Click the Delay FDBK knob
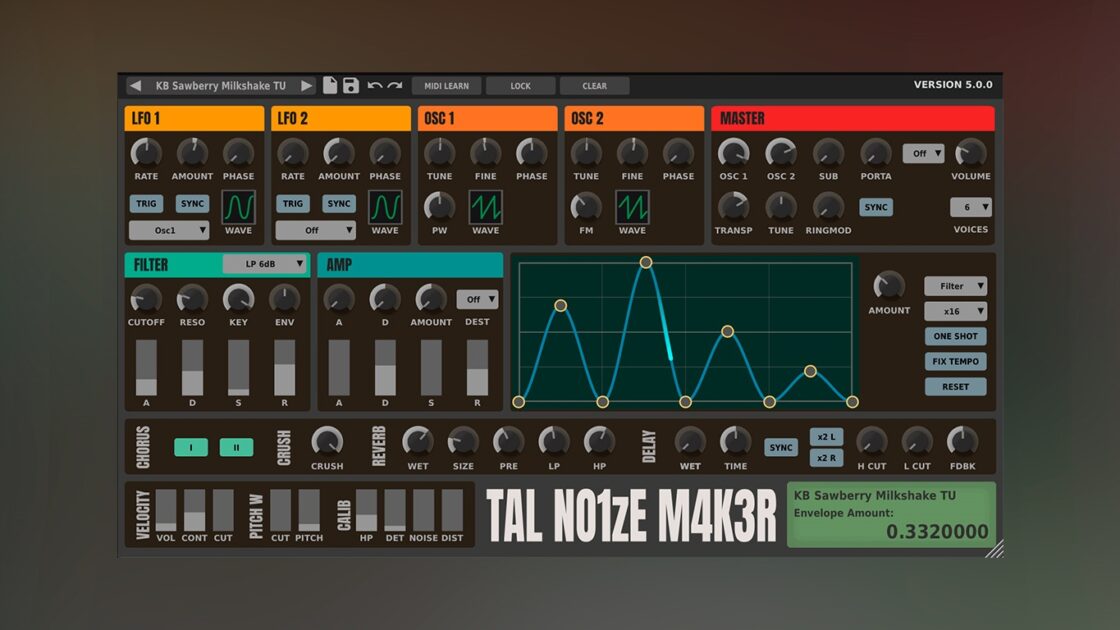Viewport: 1120px width, 630px height. [x=962, y=442]
